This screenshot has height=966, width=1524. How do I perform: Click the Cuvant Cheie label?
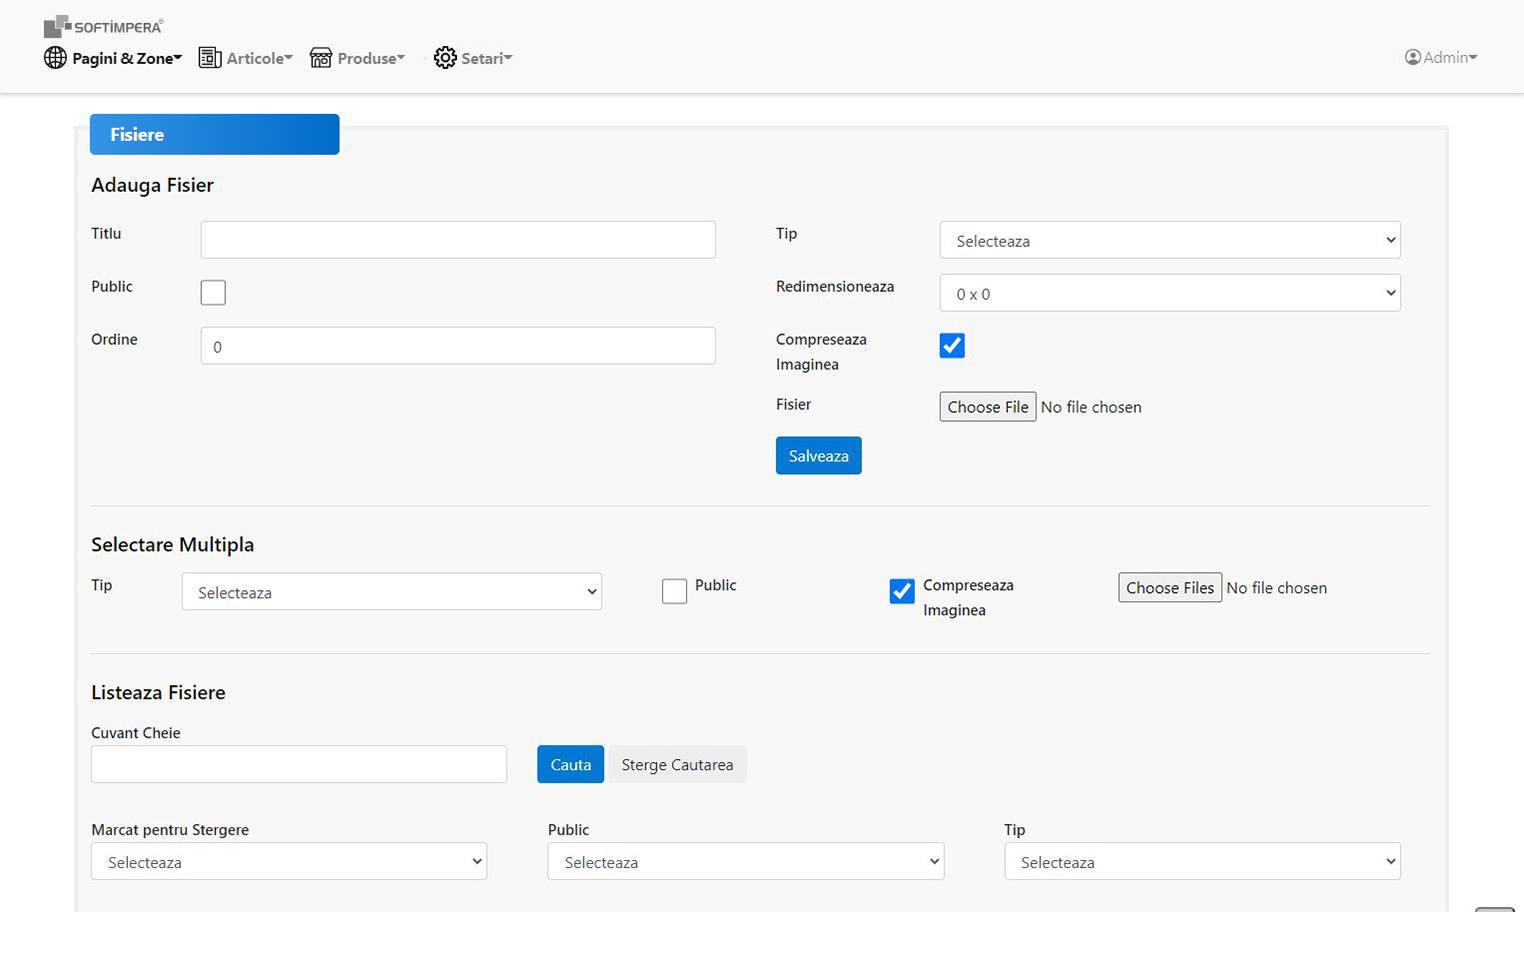pos(136,733)
